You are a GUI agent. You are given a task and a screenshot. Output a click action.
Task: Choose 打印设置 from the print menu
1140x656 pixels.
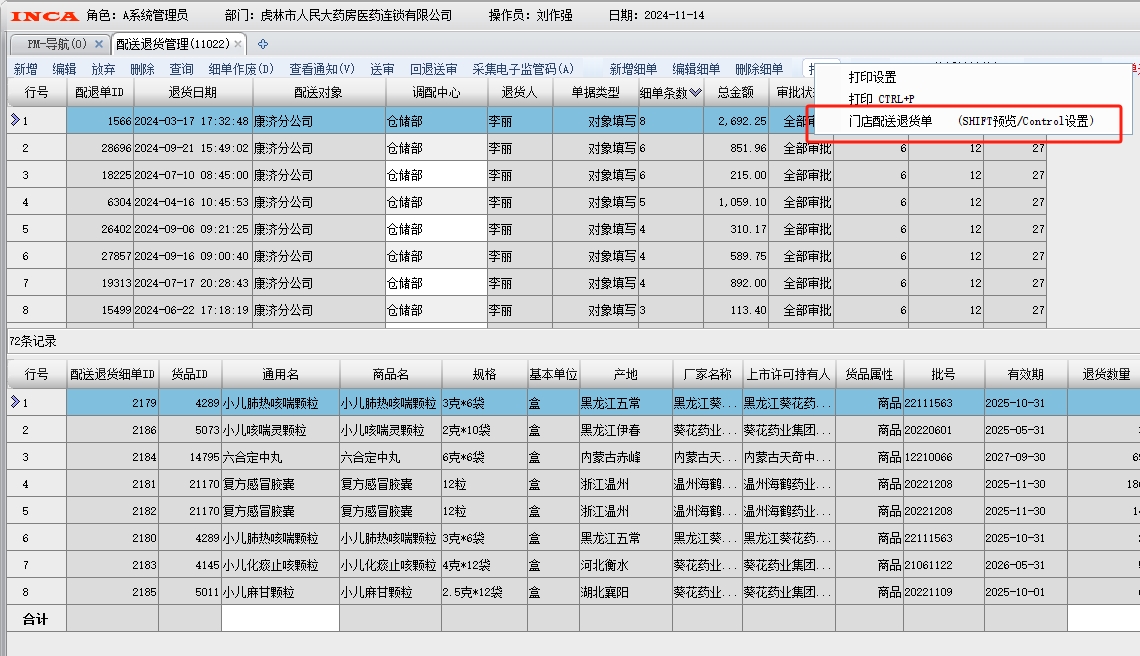tap(872, 77)
